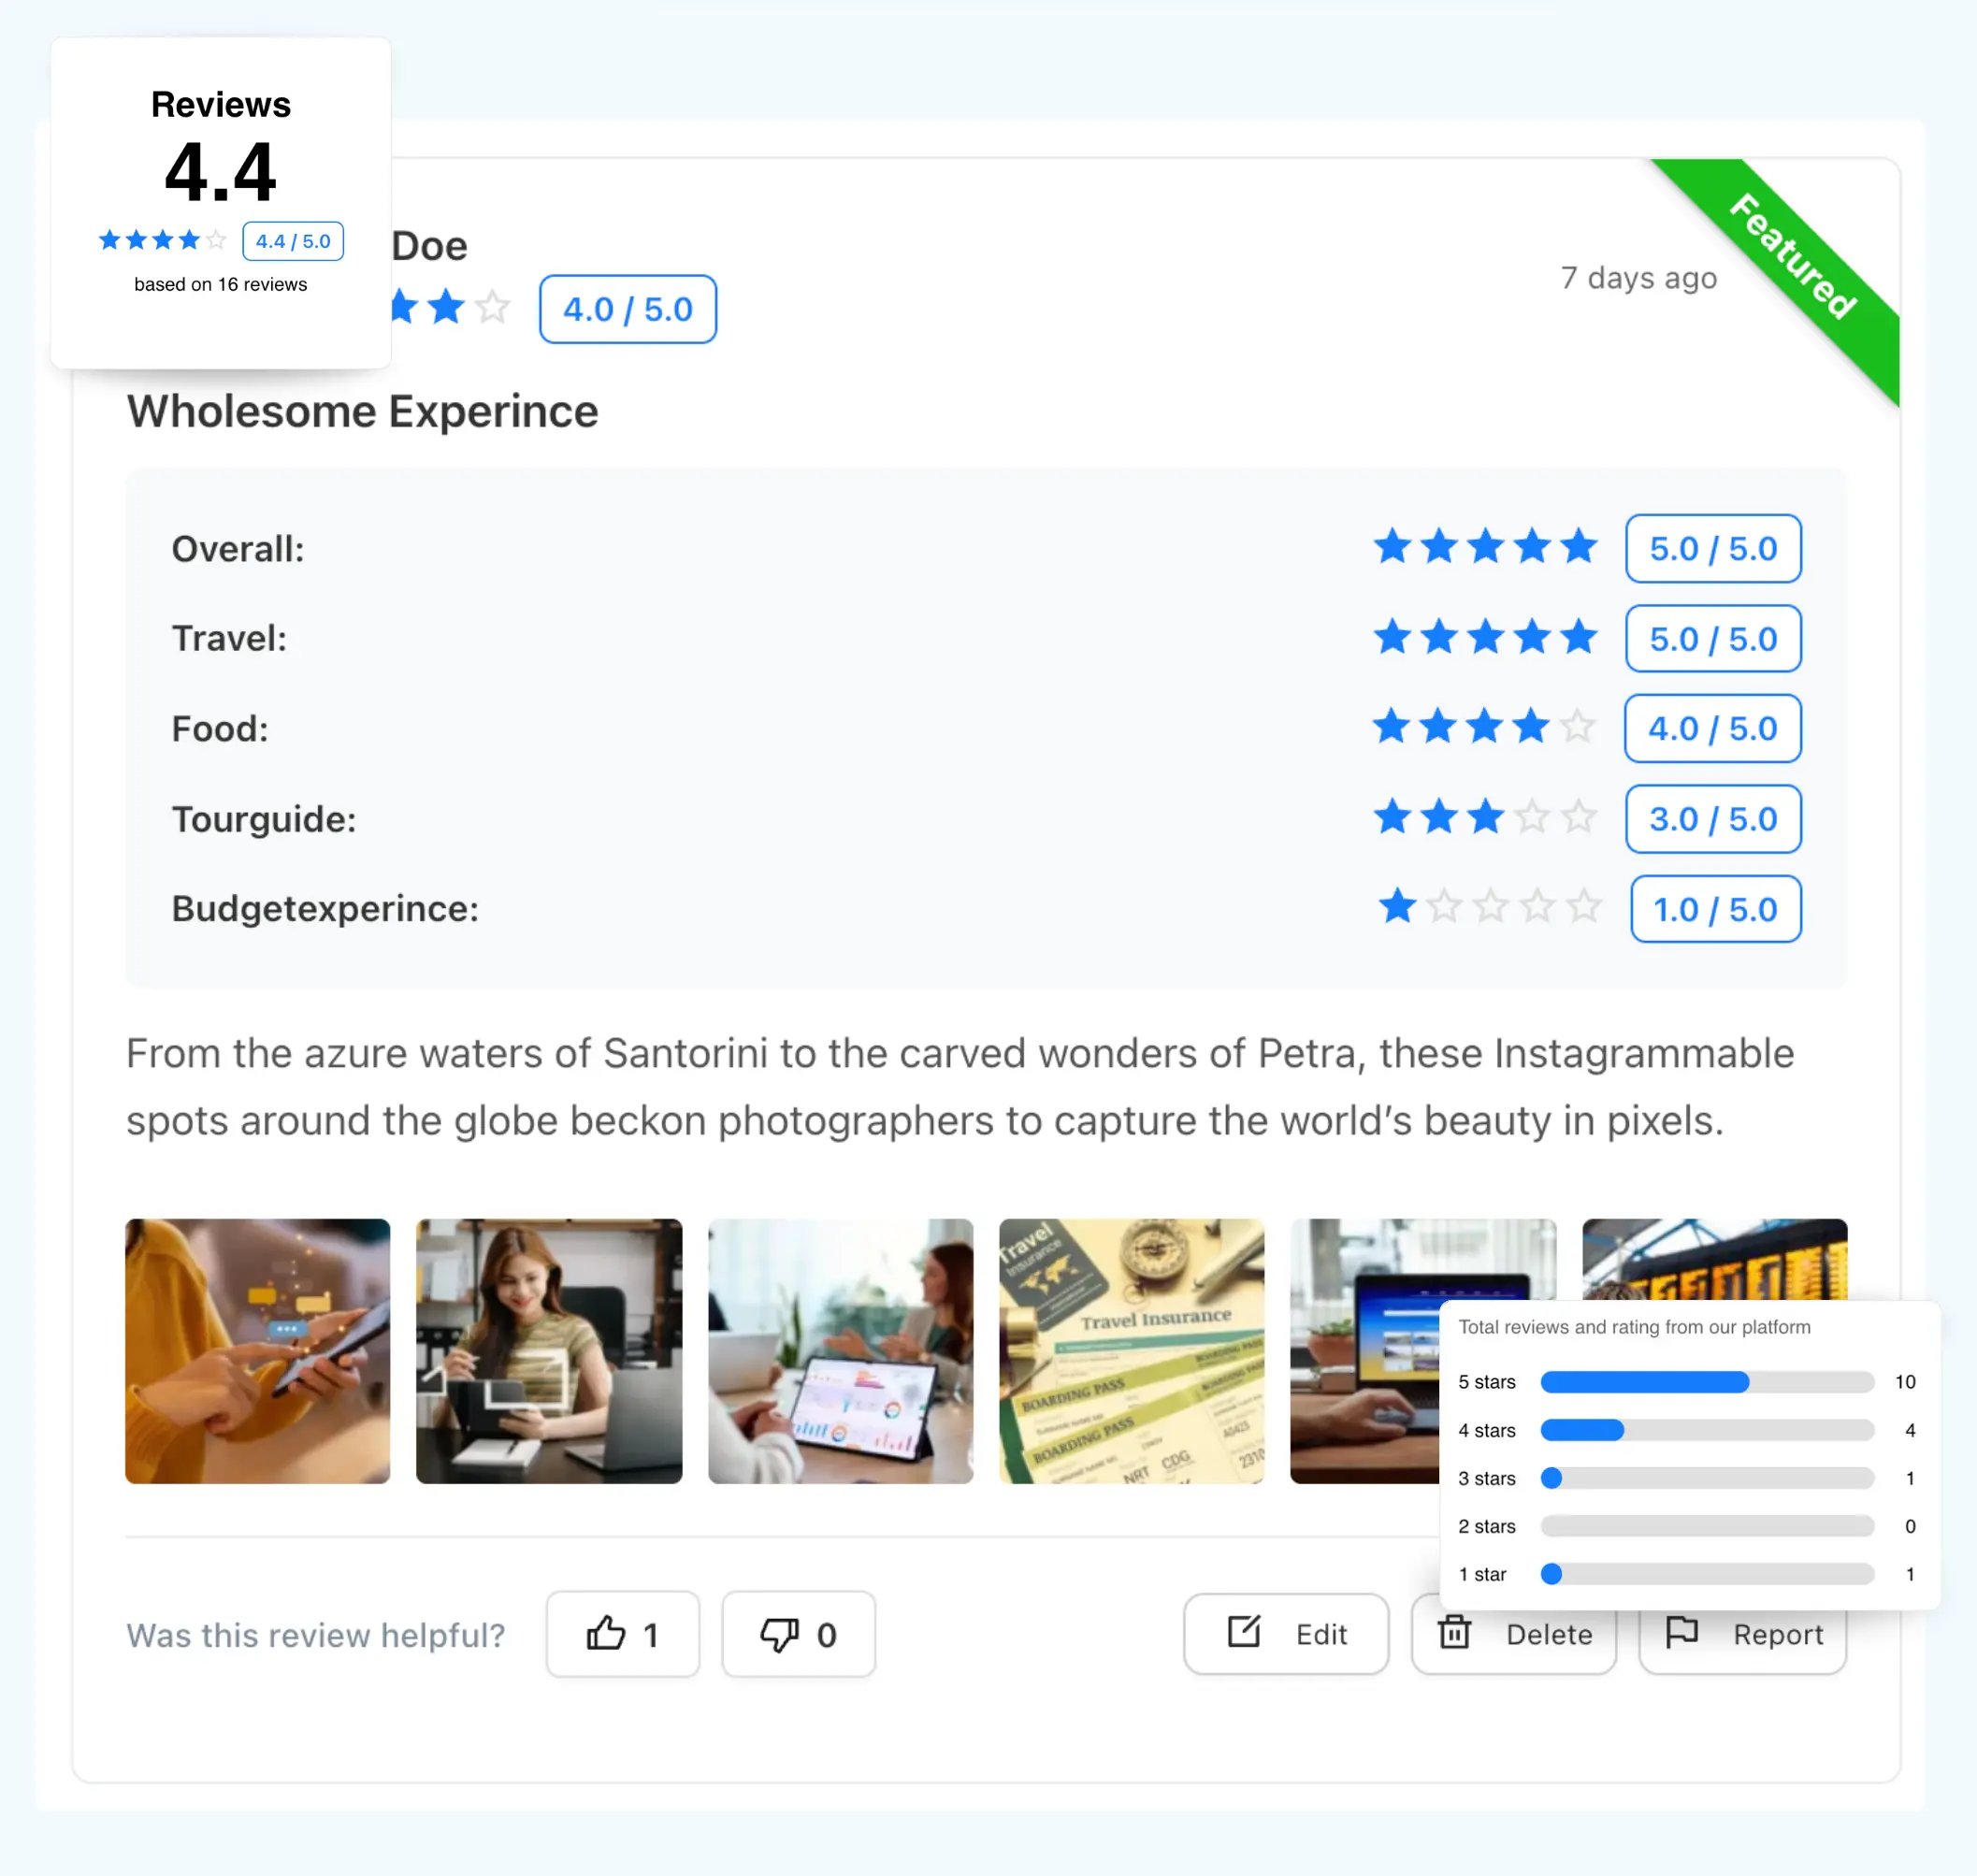Image resolution: width=1977 pixels, height=1876 pixels.
Task: Click the thumbs up helpful icon
Action: coord(605,1634)
